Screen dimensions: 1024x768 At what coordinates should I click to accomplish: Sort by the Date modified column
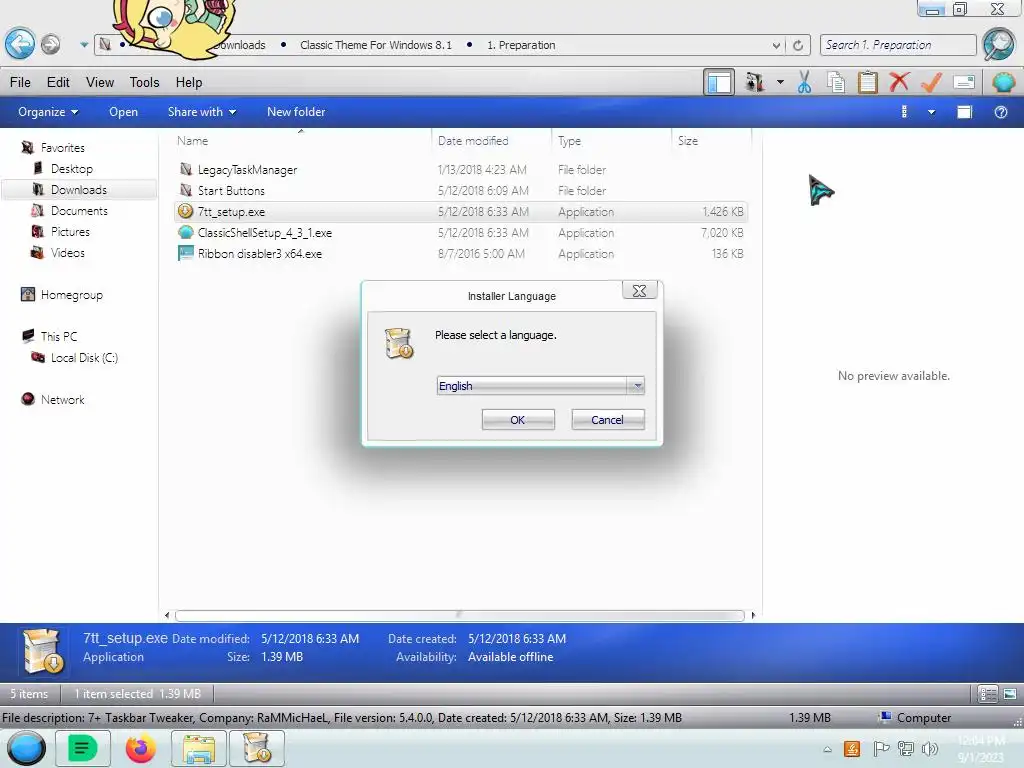(490, 140)
